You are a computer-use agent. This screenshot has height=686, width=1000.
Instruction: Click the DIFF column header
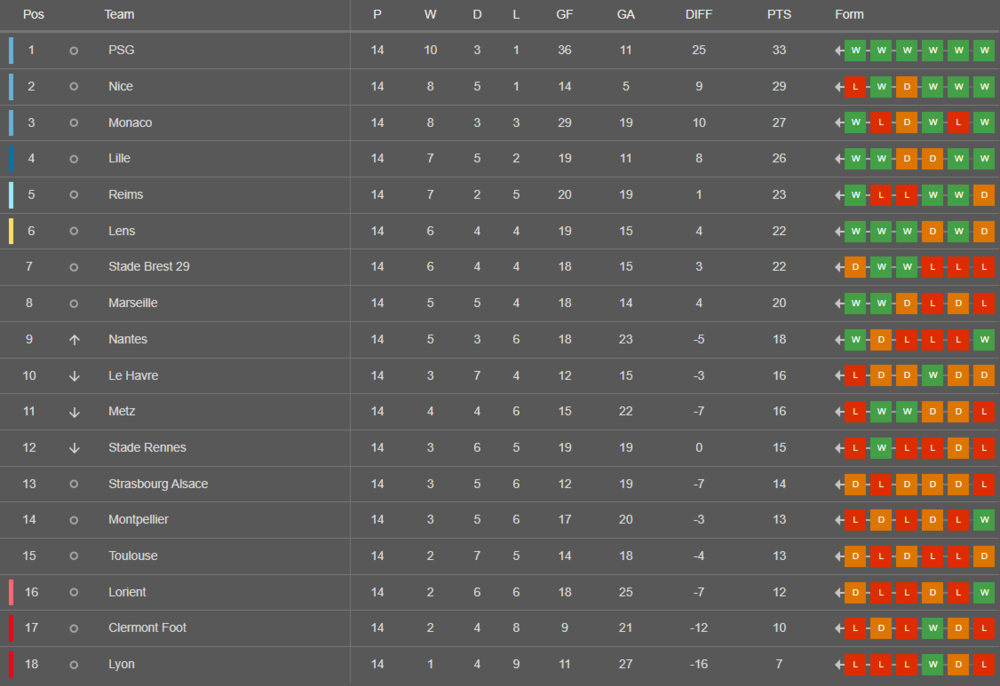coord(698,14)
